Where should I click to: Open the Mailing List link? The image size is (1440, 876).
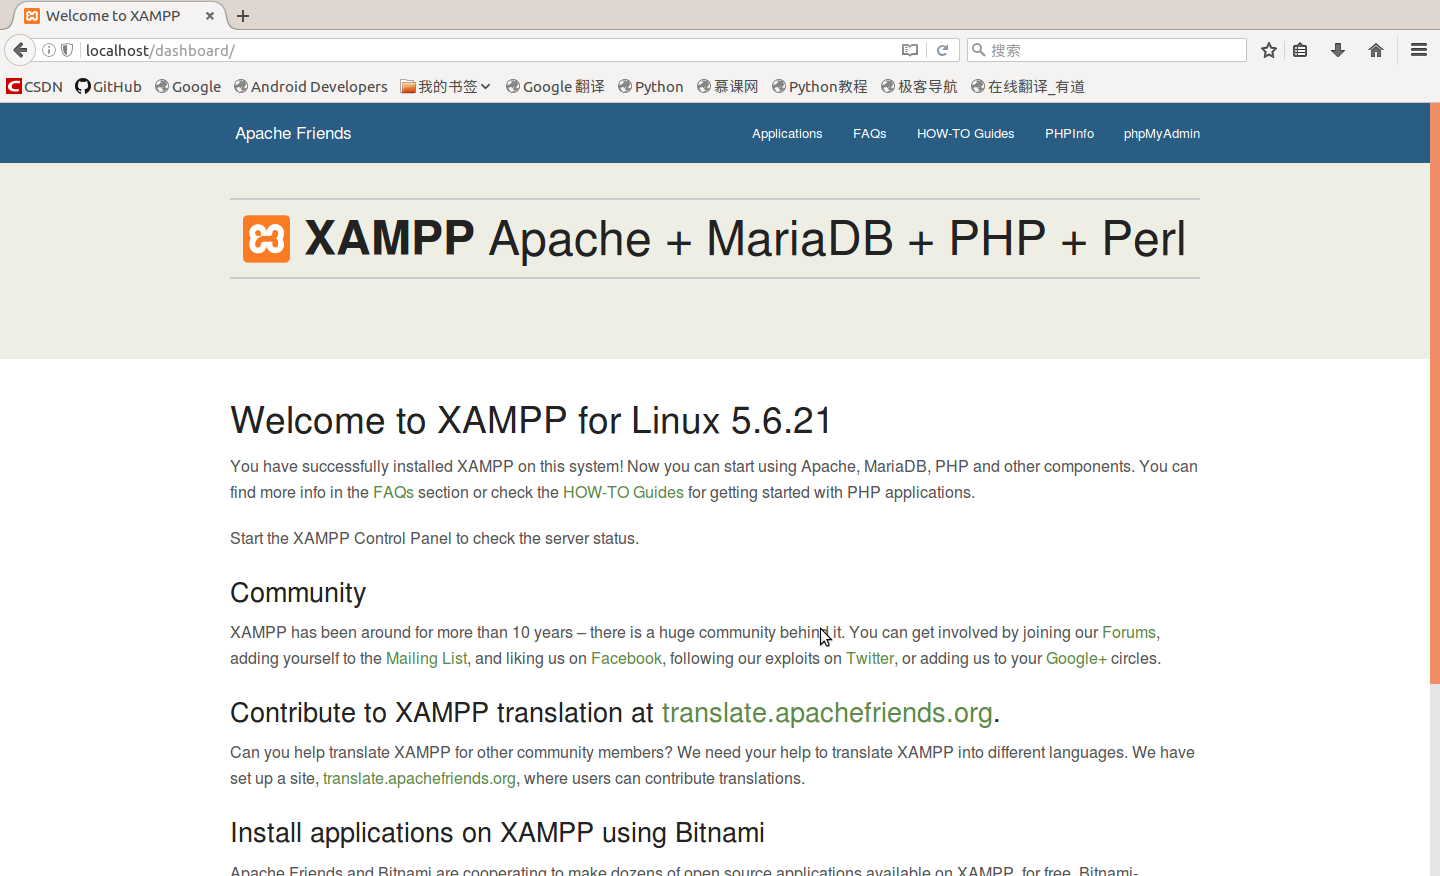pyautogui.click(x=426, y=658)
